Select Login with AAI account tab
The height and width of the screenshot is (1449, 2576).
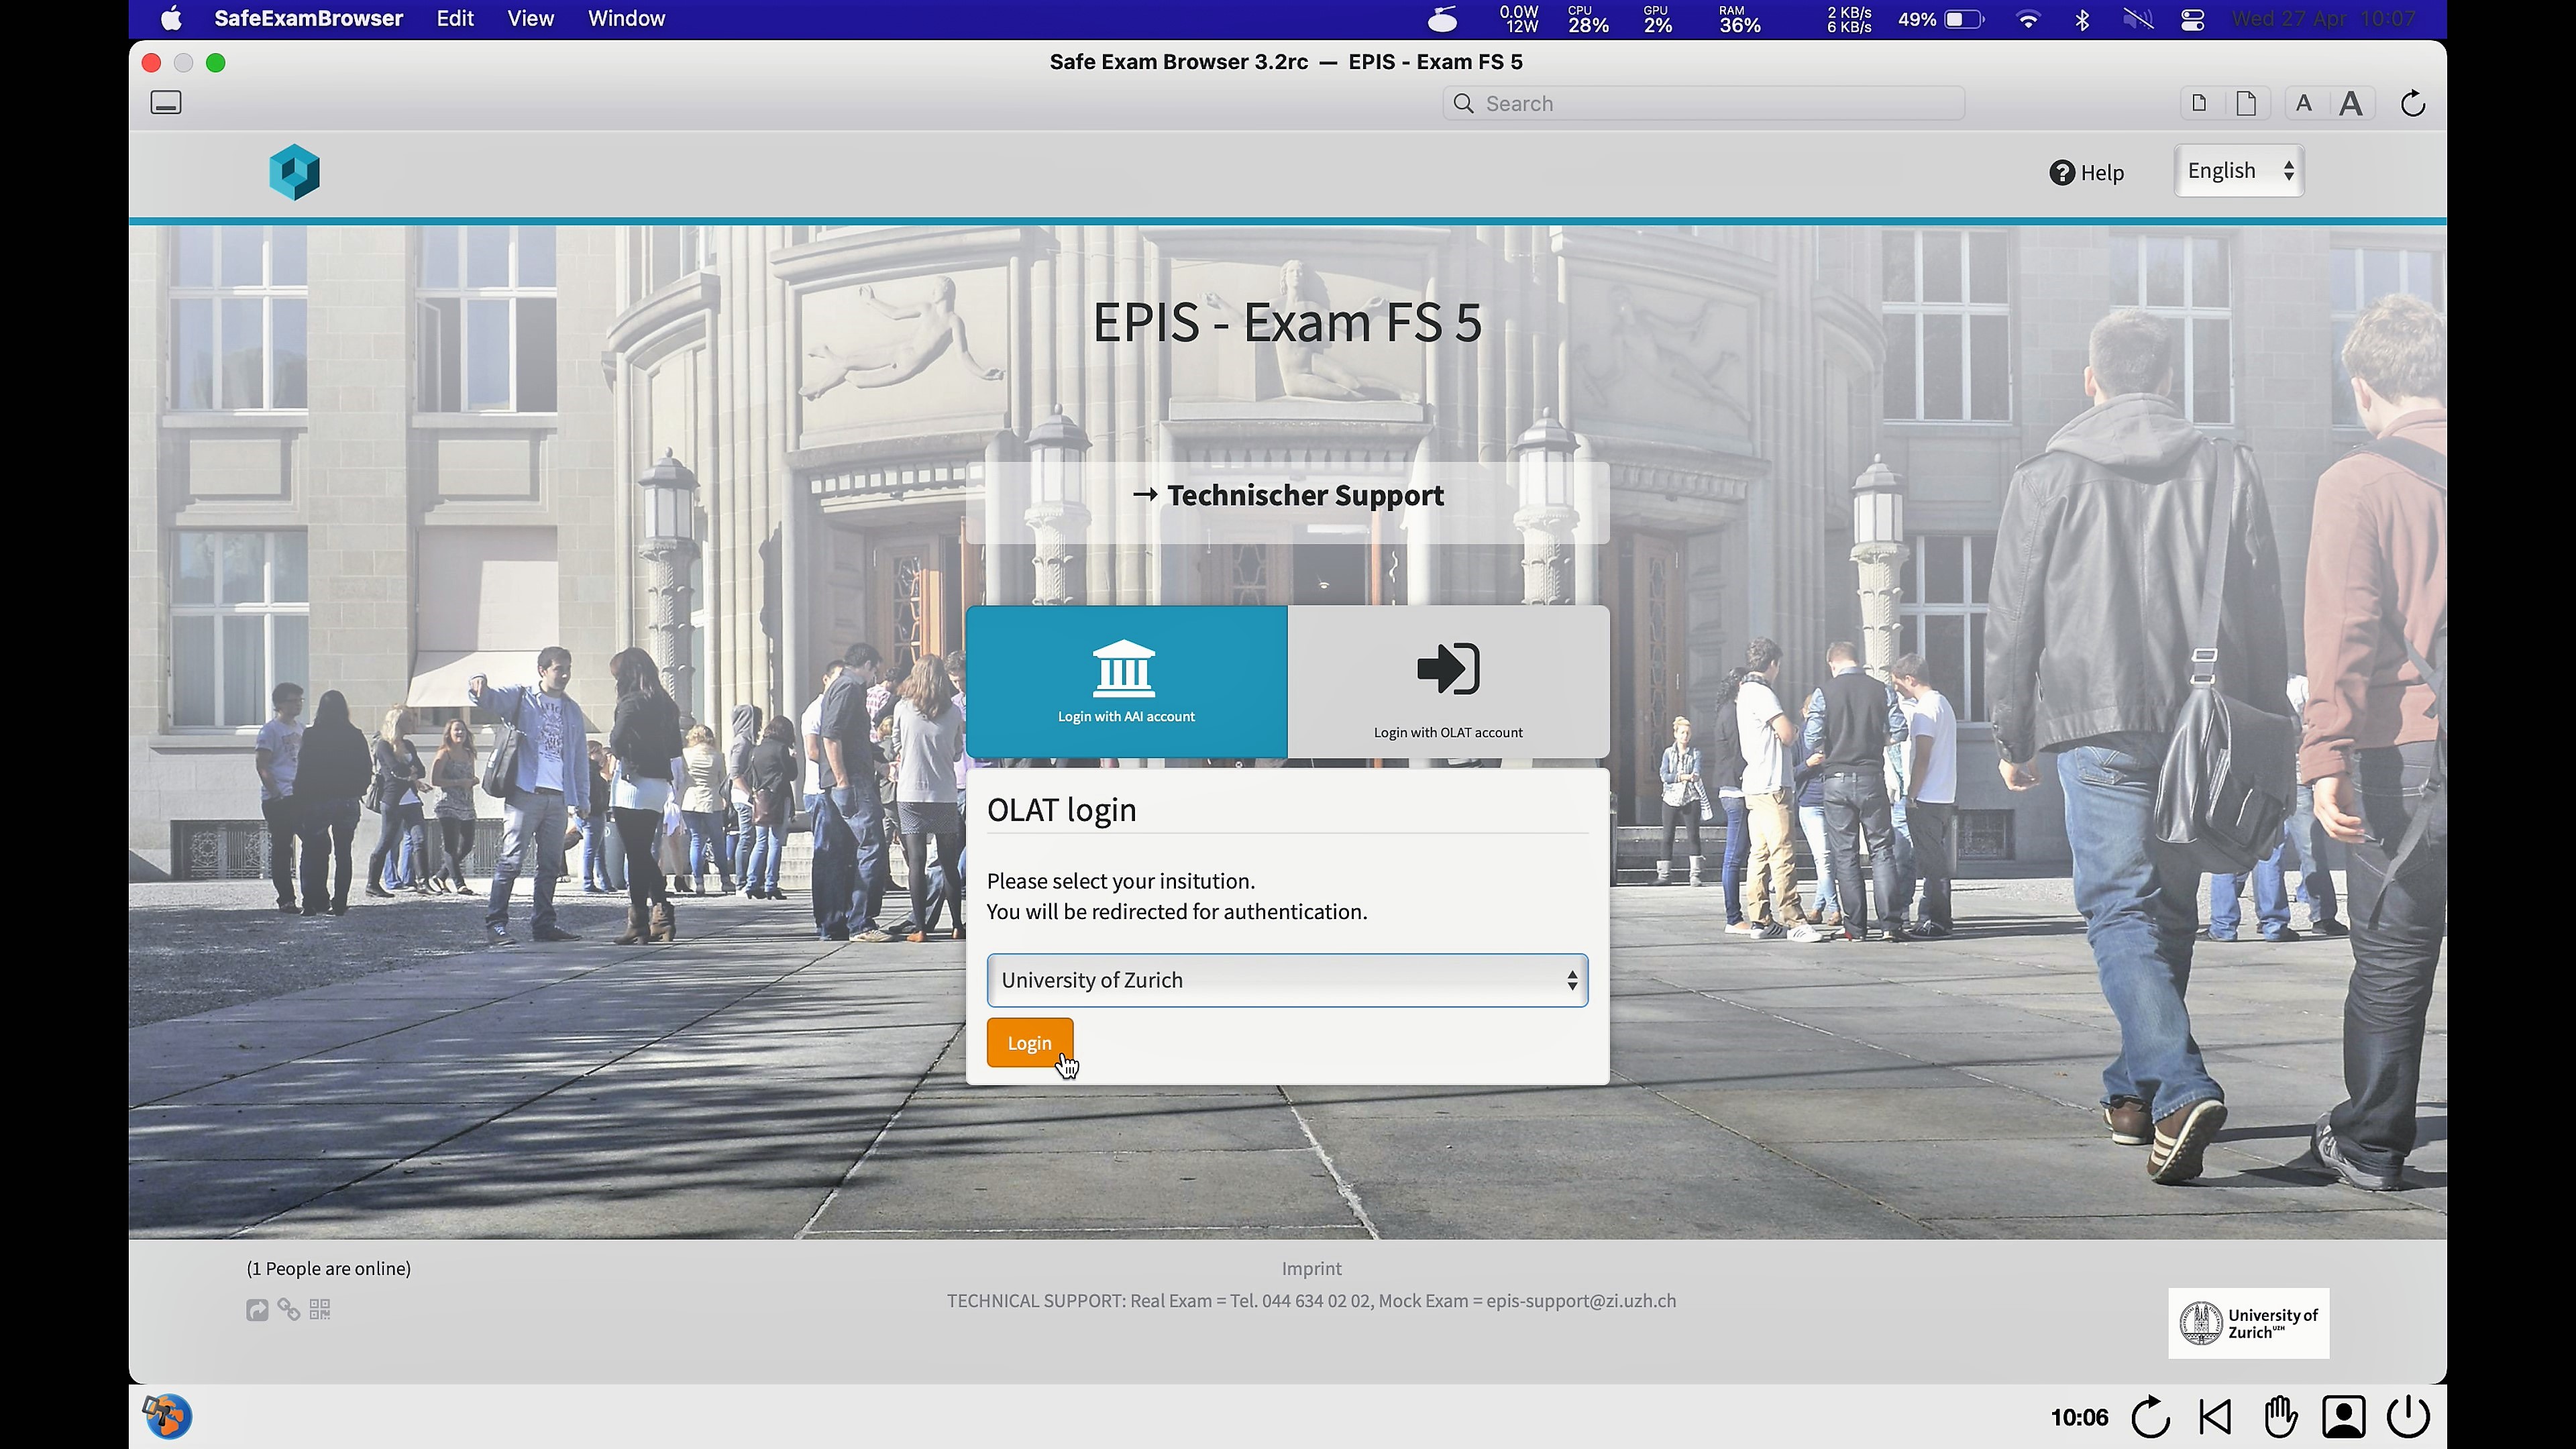point(1126,682)
